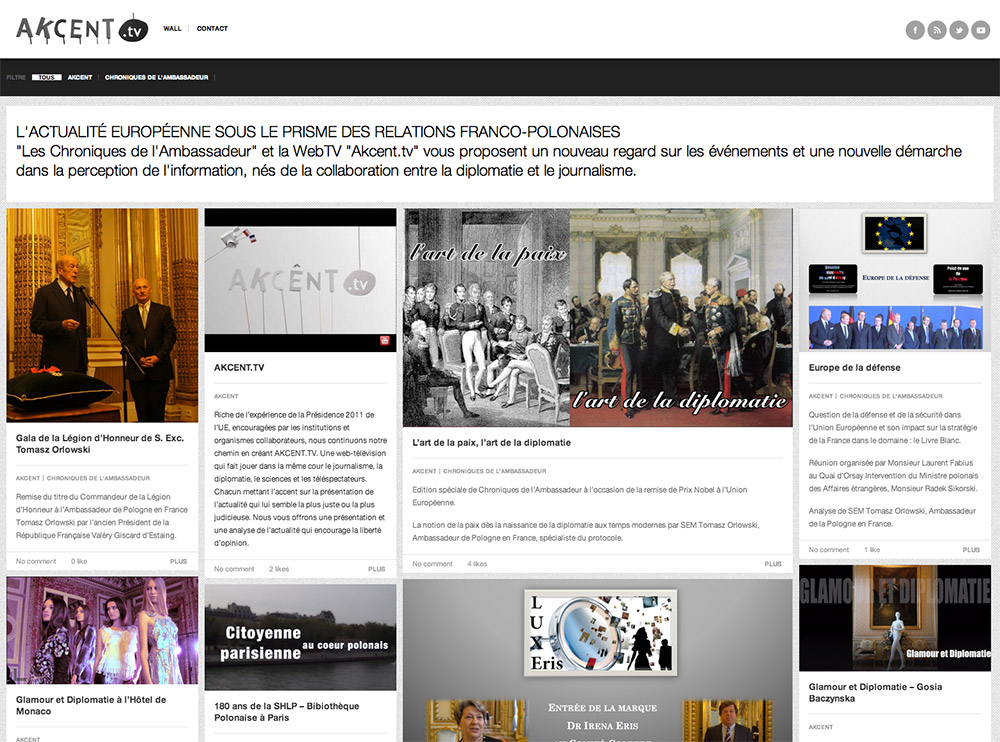Click AKCENT category tag under AKCENT.TV title

(226, 396)
